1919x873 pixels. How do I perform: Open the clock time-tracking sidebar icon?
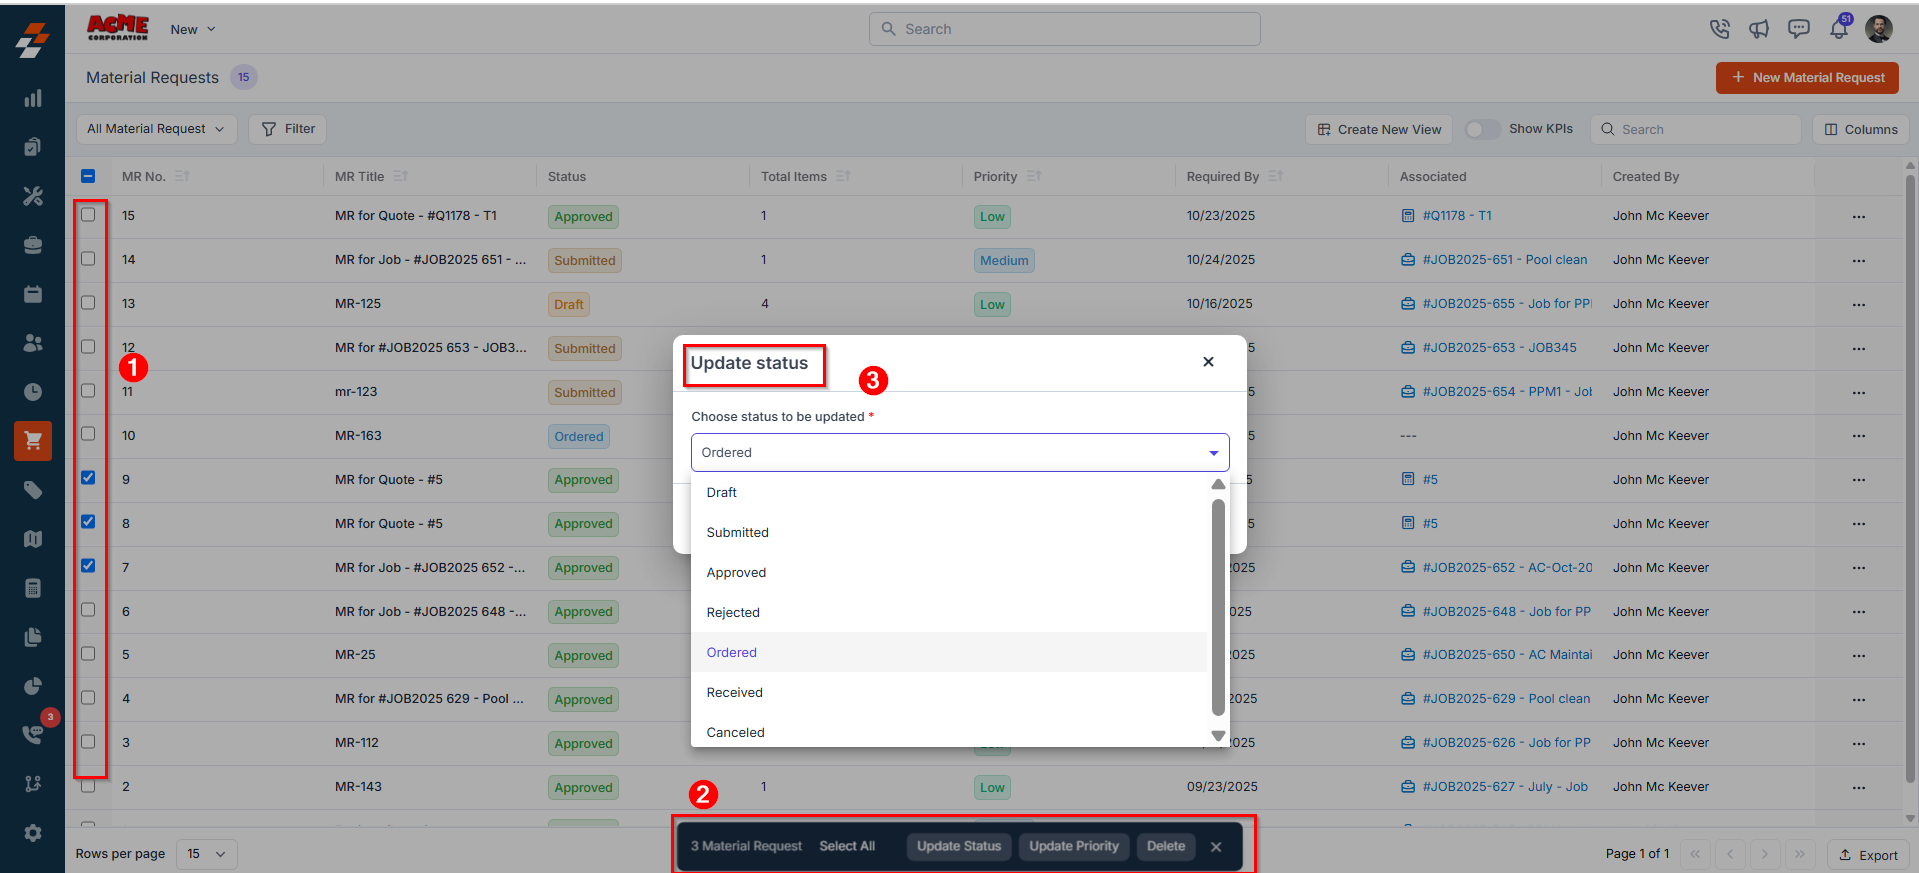[33, 392]
